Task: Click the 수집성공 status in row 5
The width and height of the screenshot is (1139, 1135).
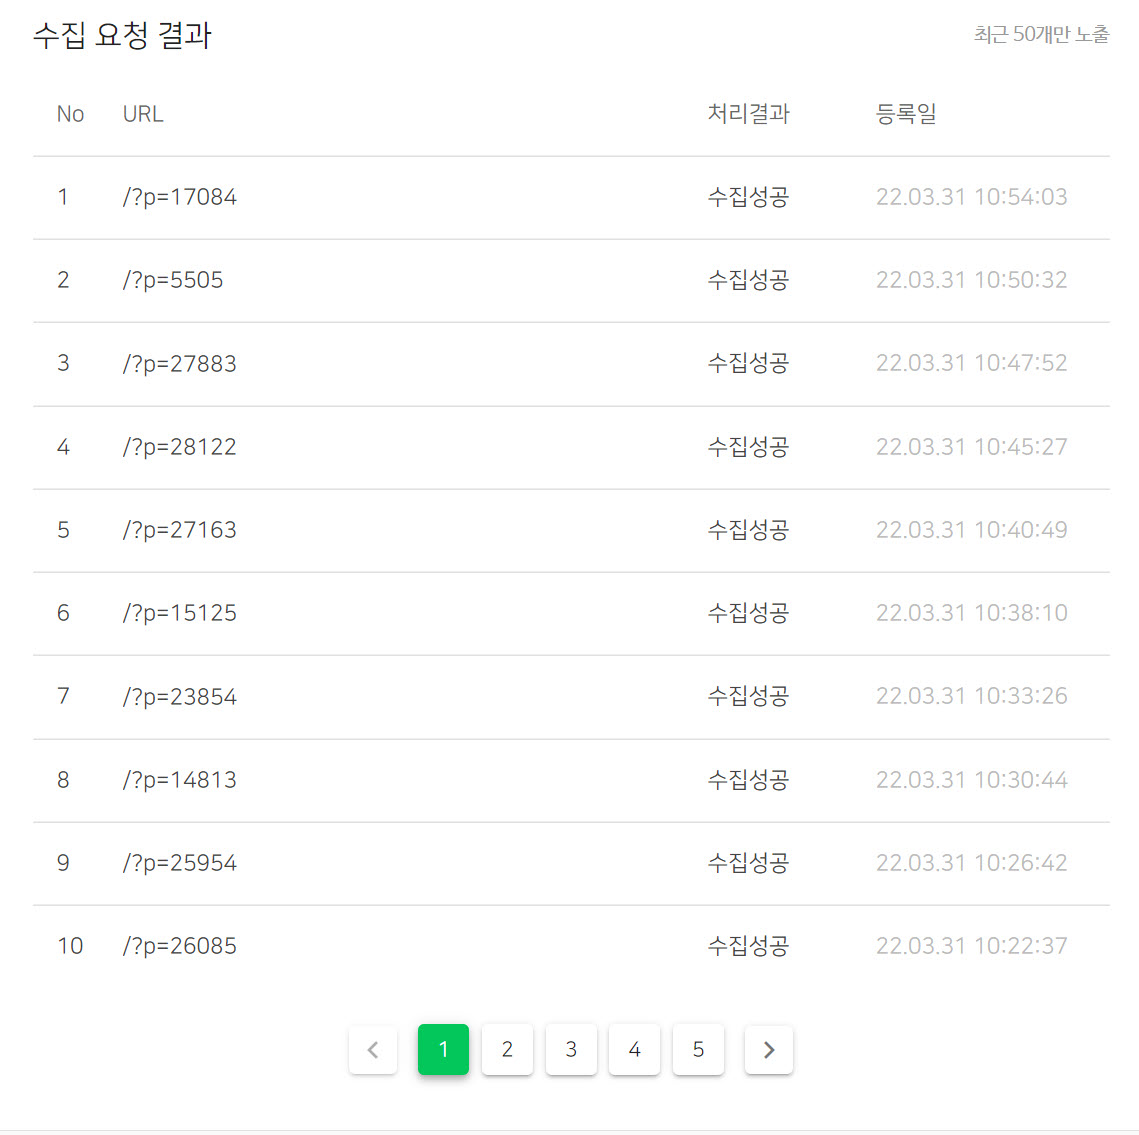Action: [748, 530]
